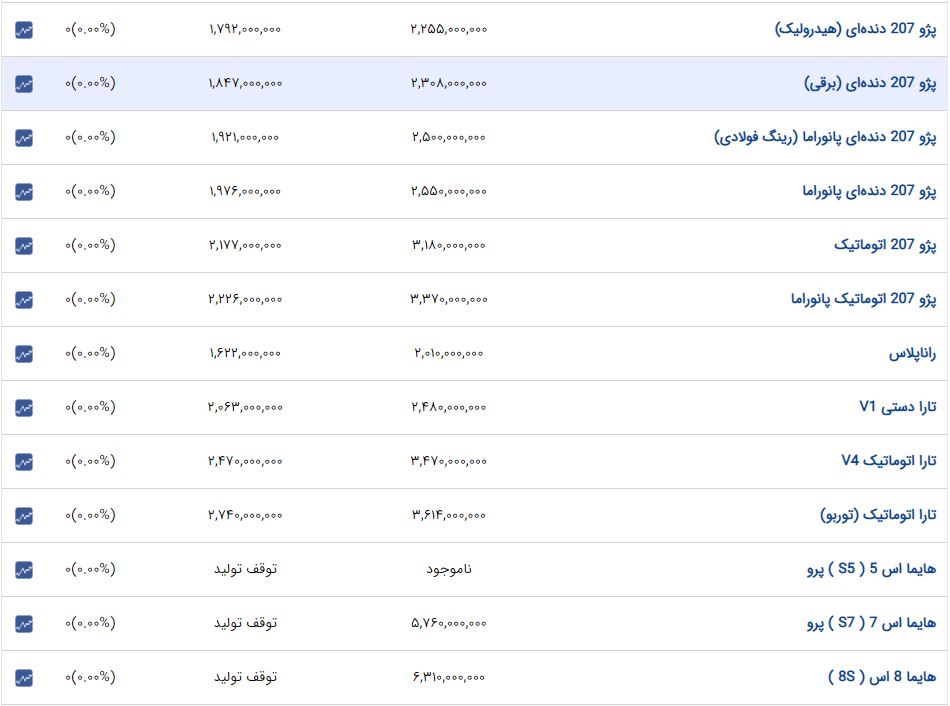Select factory price ۲,۱۷۷,۰۰۰,۰۰۰

tap(245, 245)
